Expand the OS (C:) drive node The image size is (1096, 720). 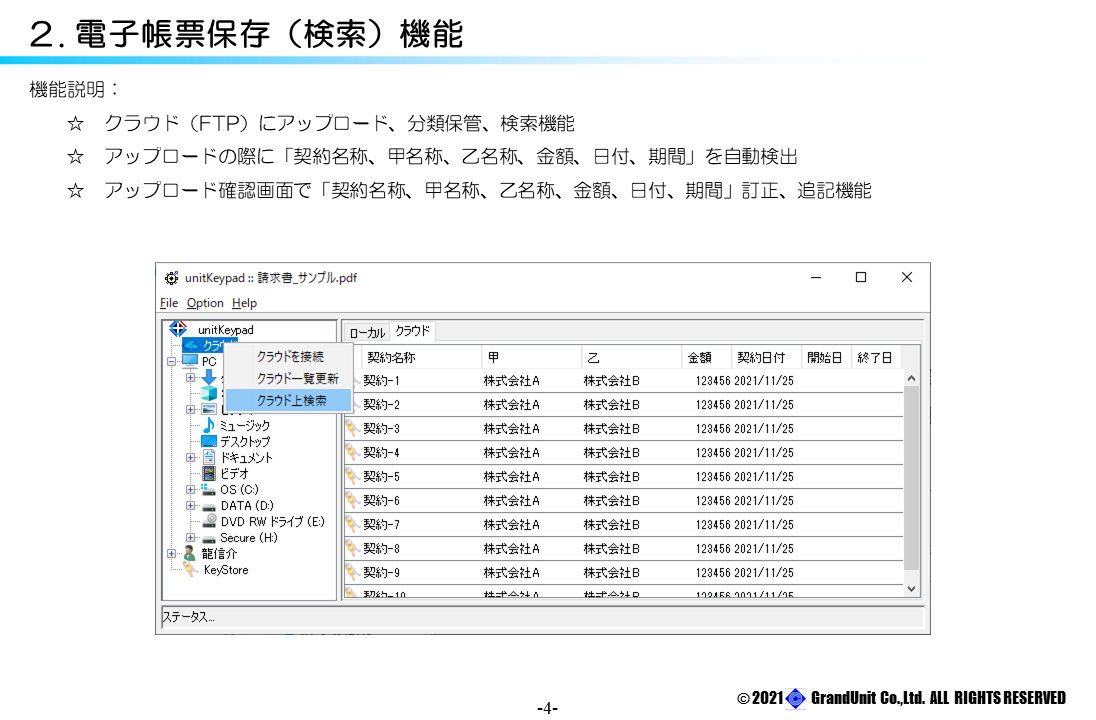tap(190, 490)
